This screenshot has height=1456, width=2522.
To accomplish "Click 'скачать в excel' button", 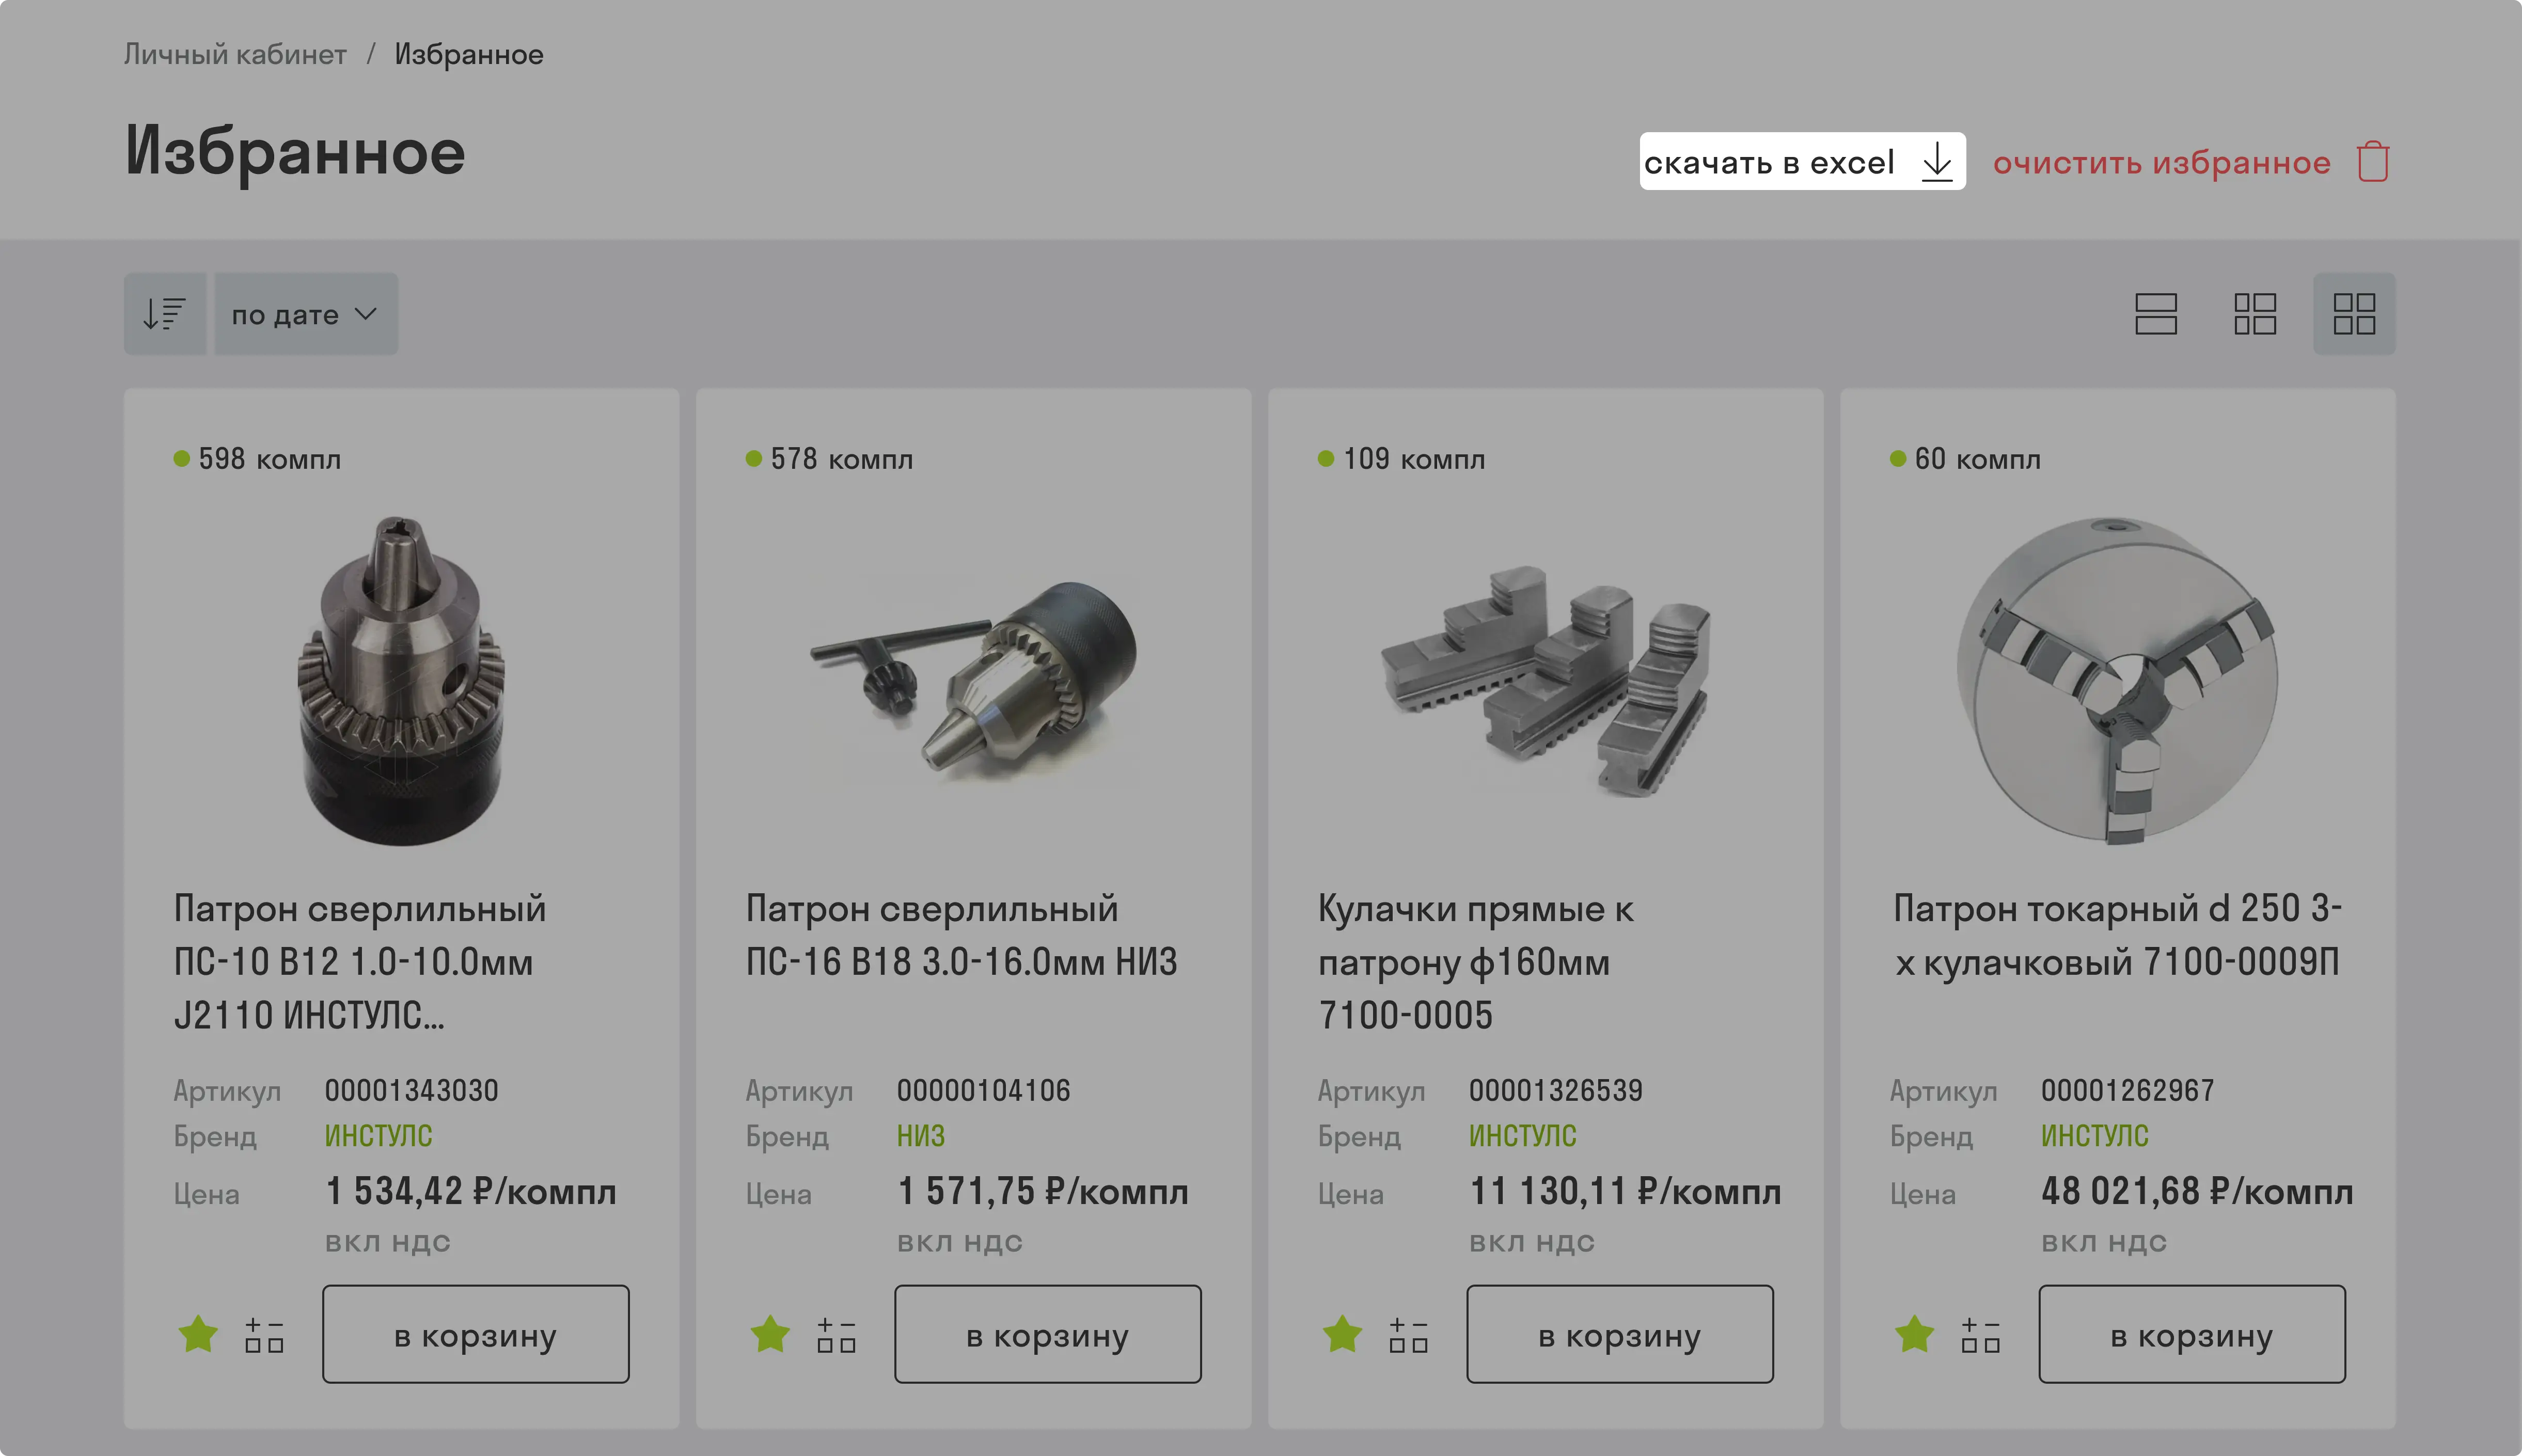I will (x=1802, y=161).
